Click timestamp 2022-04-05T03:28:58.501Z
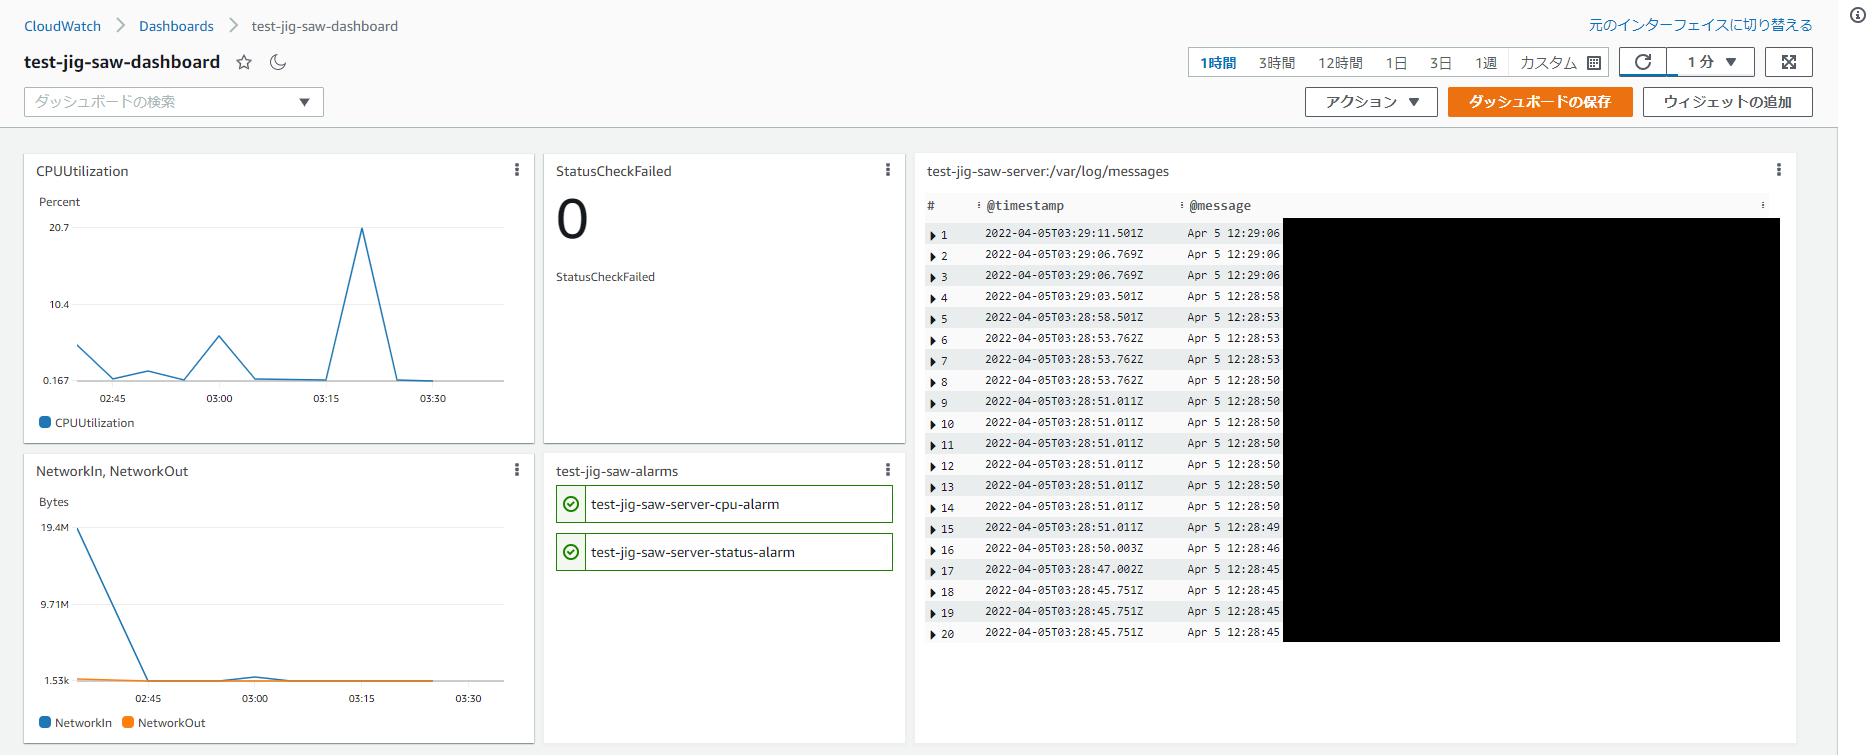The width and height of the screenshot is (1871, 755). (x=1064, y=317)
